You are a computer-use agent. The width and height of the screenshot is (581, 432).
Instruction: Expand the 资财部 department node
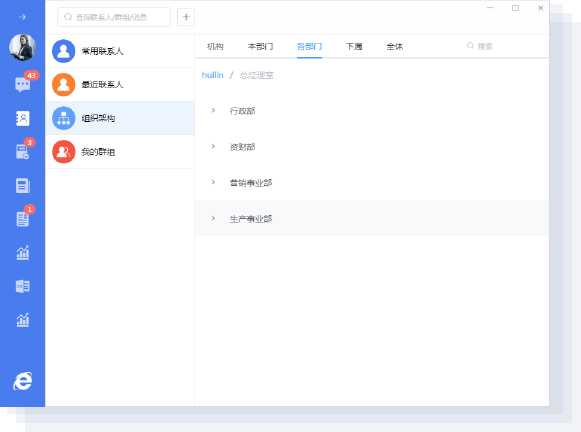click(213, 146)
